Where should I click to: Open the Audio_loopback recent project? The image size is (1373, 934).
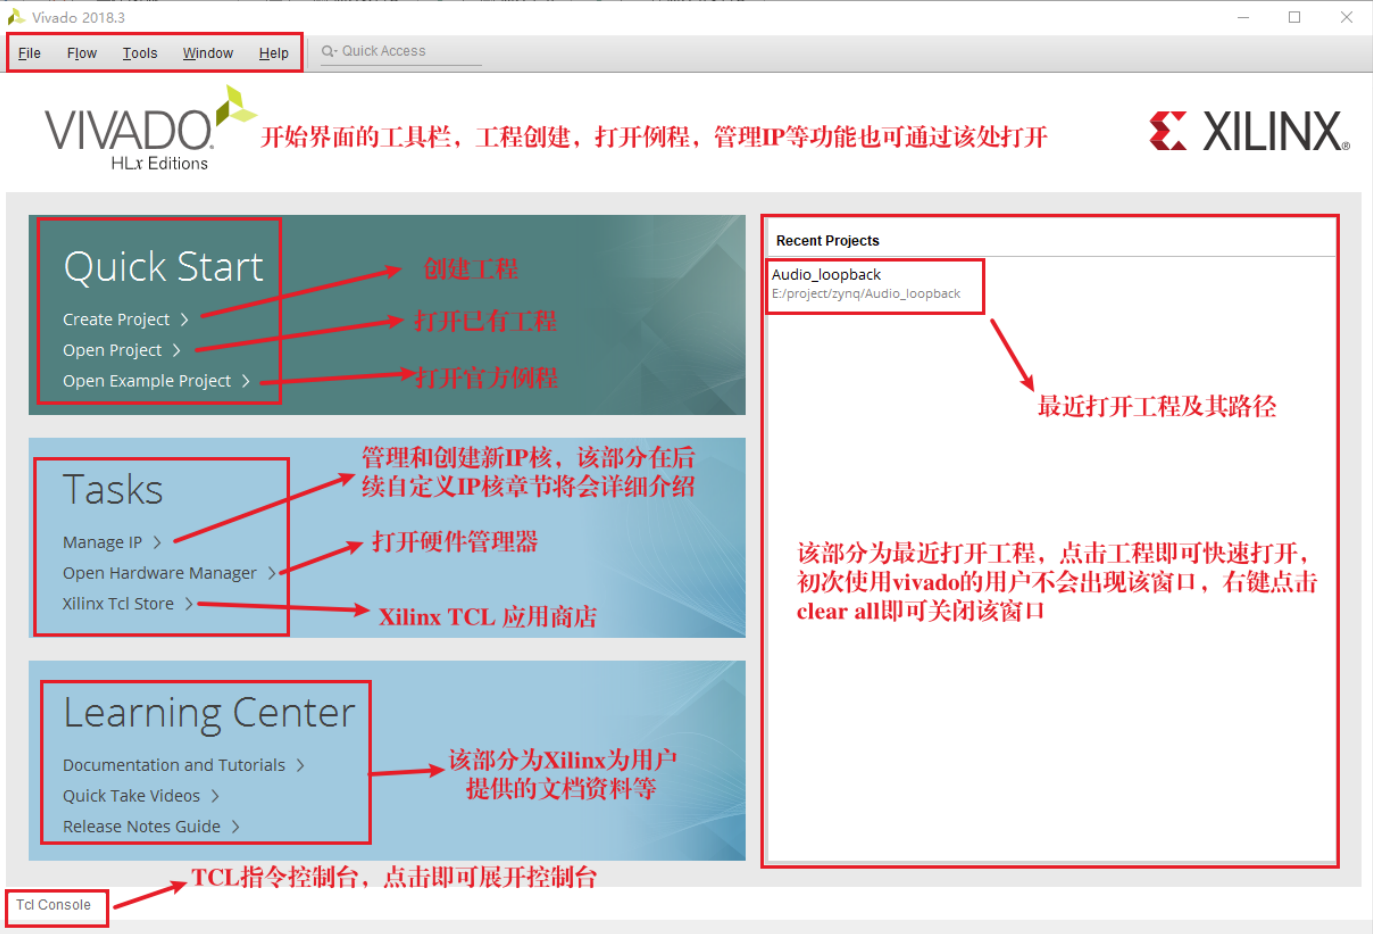(x=826, y=274)
